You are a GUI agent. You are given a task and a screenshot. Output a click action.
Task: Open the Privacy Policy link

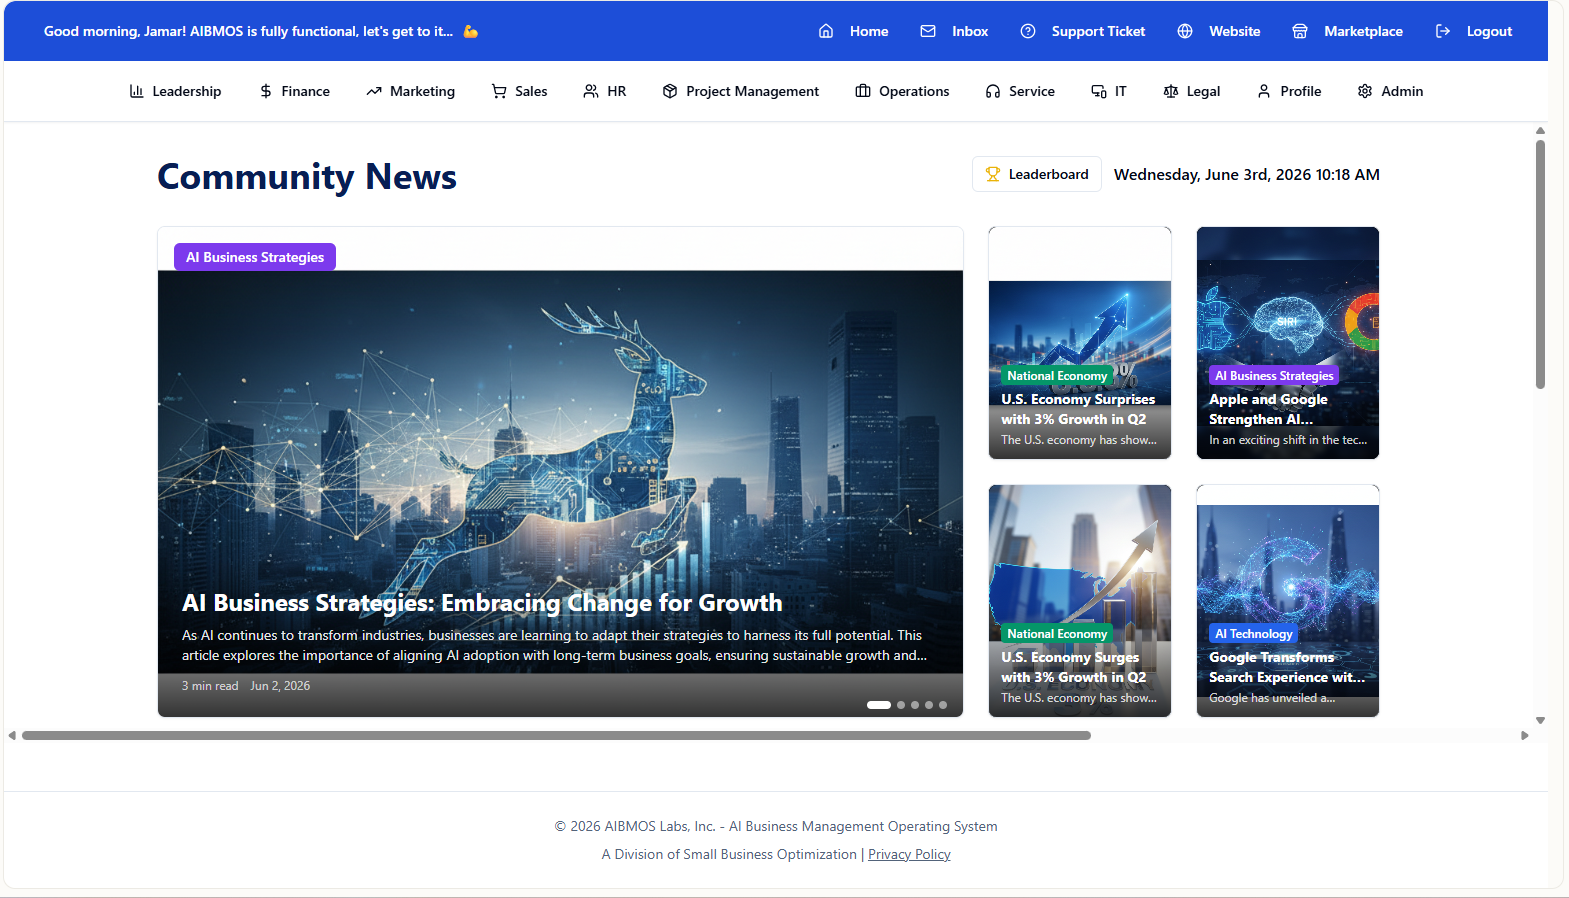tap(909, 854)
